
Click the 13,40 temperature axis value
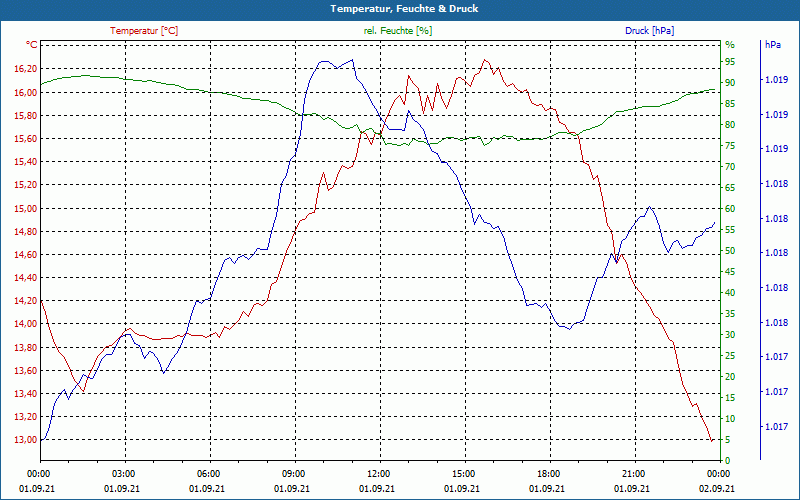click(26, 393)
